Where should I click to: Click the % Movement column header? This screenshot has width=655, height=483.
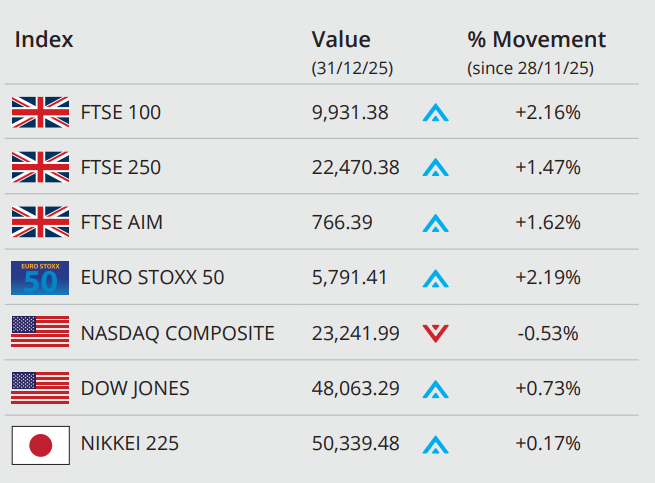click(536, 40)
